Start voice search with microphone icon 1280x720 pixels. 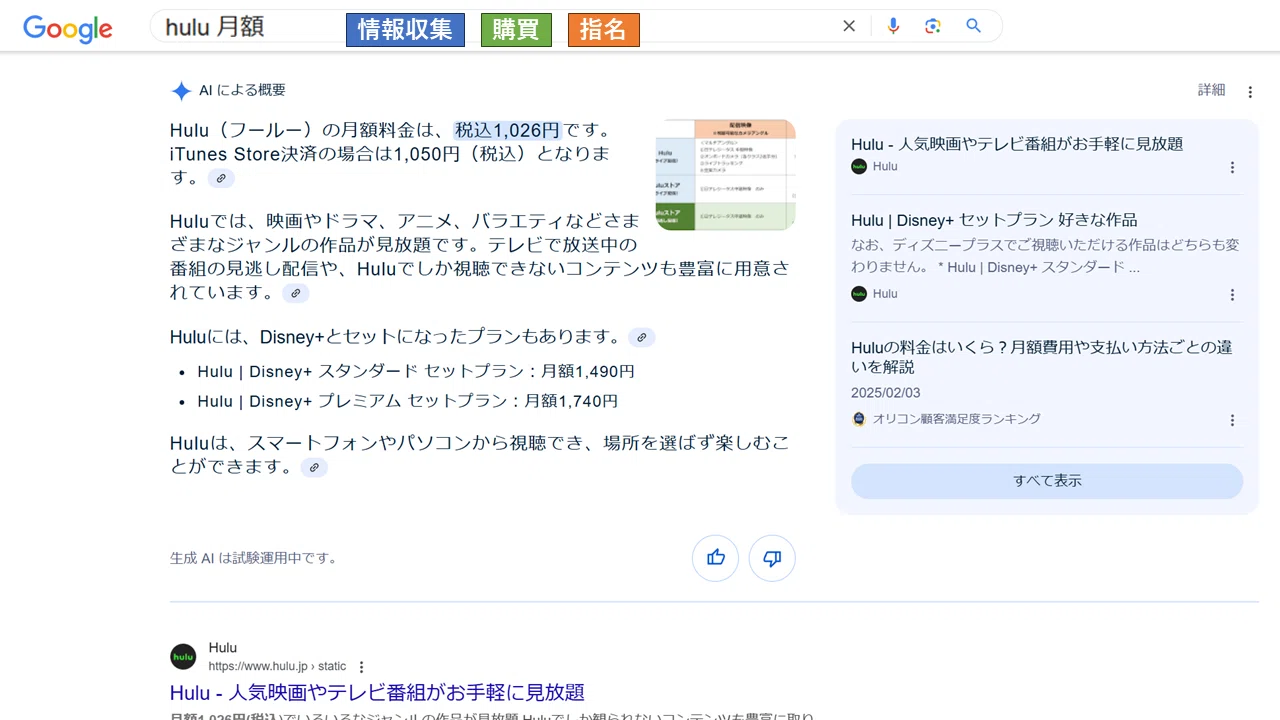(893, 26)
